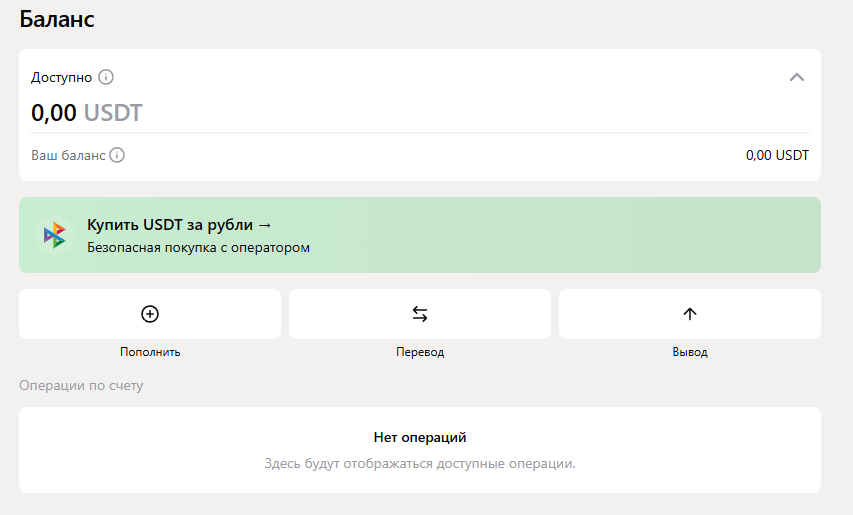Click the colorful operator logo icon

click(54, 235)
